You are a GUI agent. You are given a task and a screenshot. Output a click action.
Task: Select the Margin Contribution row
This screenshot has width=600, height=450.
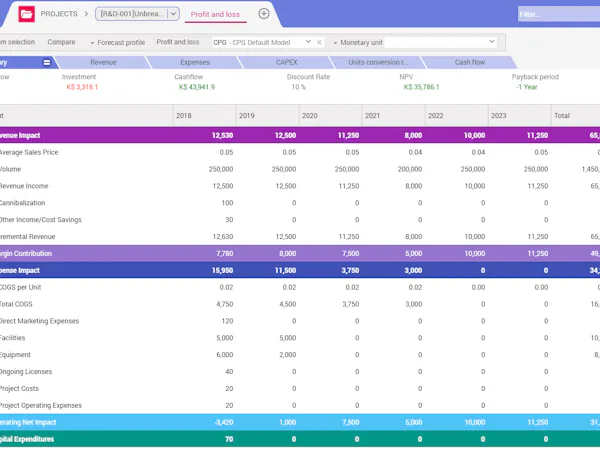tap(300, 253)
